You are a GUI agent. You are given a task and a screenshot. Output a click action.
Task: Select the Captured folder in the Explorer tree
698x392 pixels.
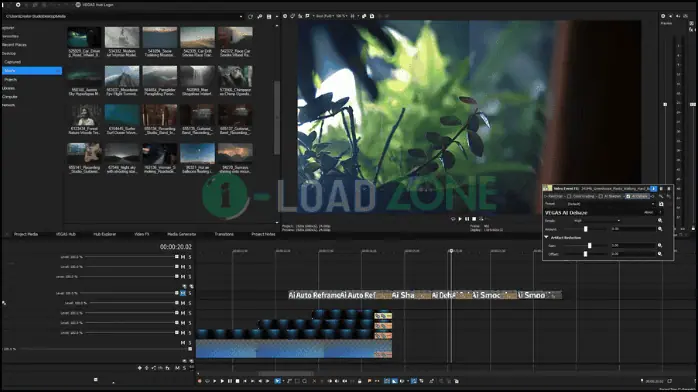(12, 62)
